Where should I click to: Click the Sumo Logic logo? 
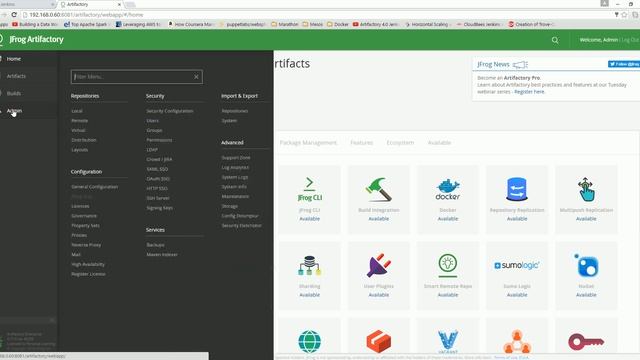(517, 265)
